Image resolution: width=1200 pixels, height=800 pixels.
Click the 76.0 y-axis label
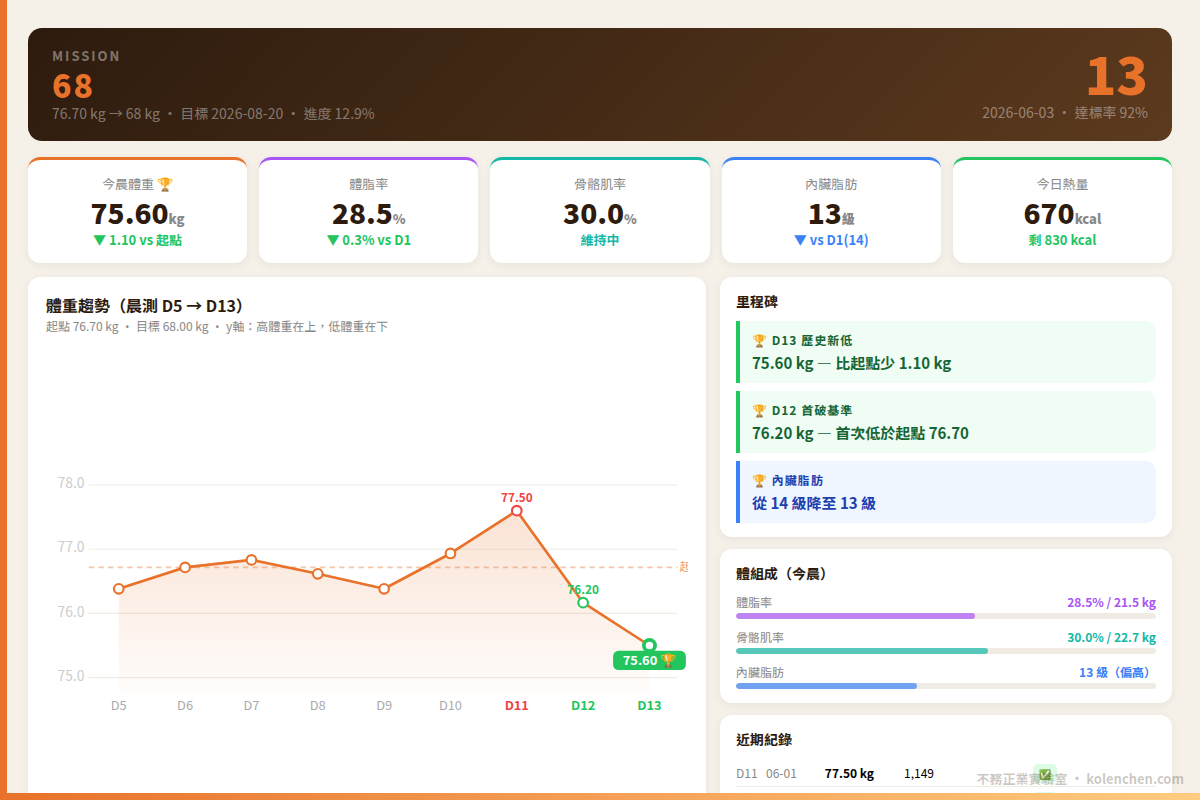click(70, 612)
